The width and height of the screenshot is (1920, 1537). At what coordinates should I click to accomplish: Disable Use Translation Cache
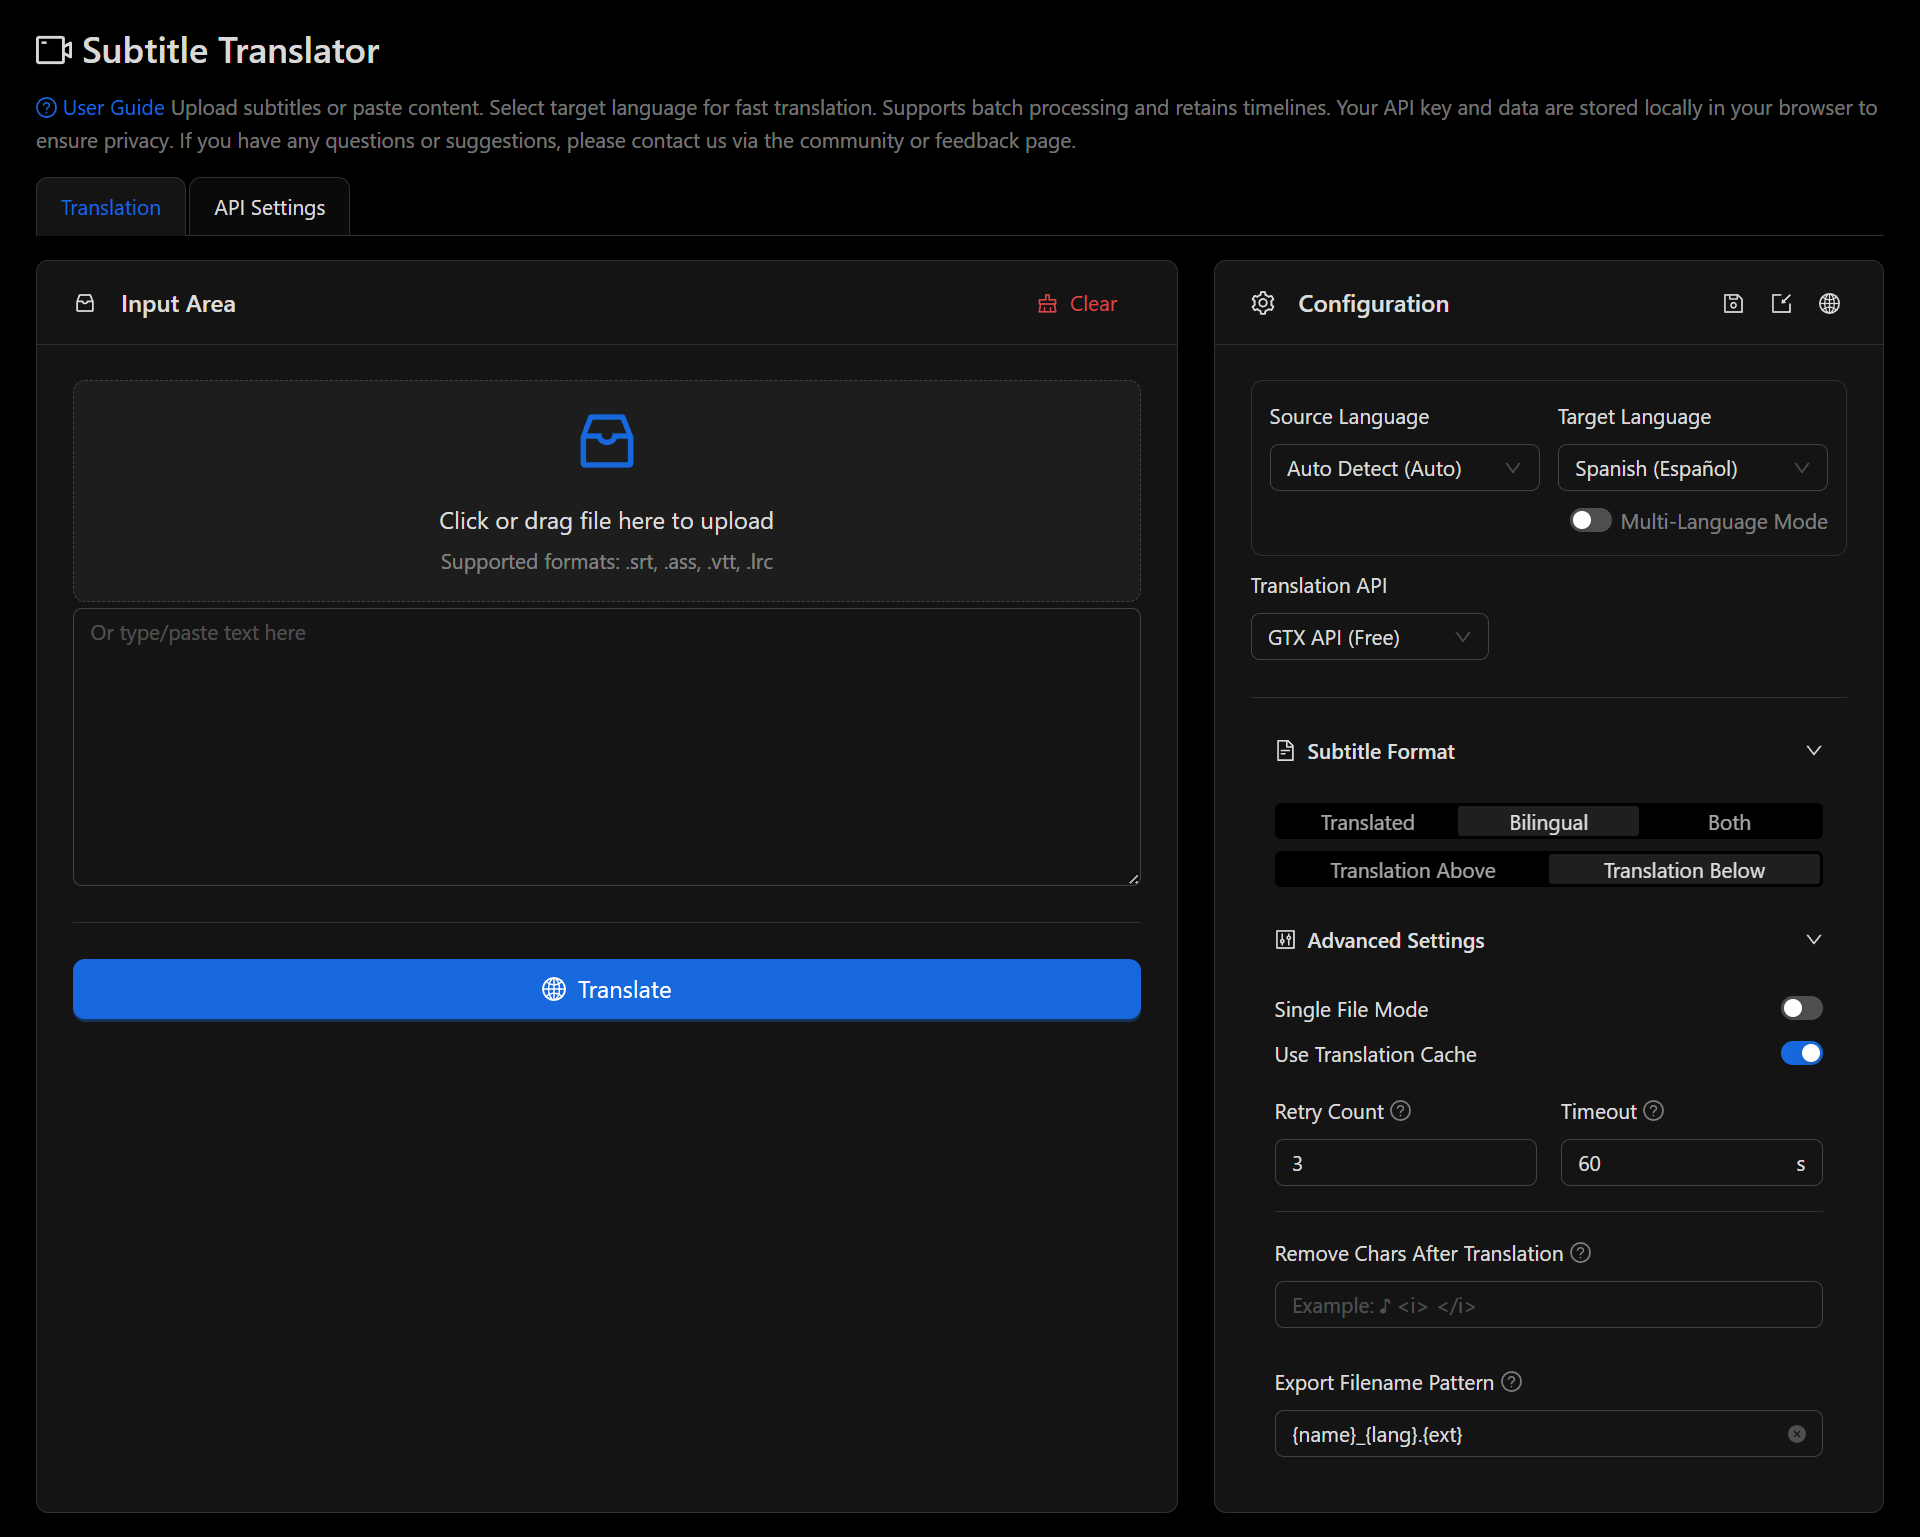point(1800,1053)
